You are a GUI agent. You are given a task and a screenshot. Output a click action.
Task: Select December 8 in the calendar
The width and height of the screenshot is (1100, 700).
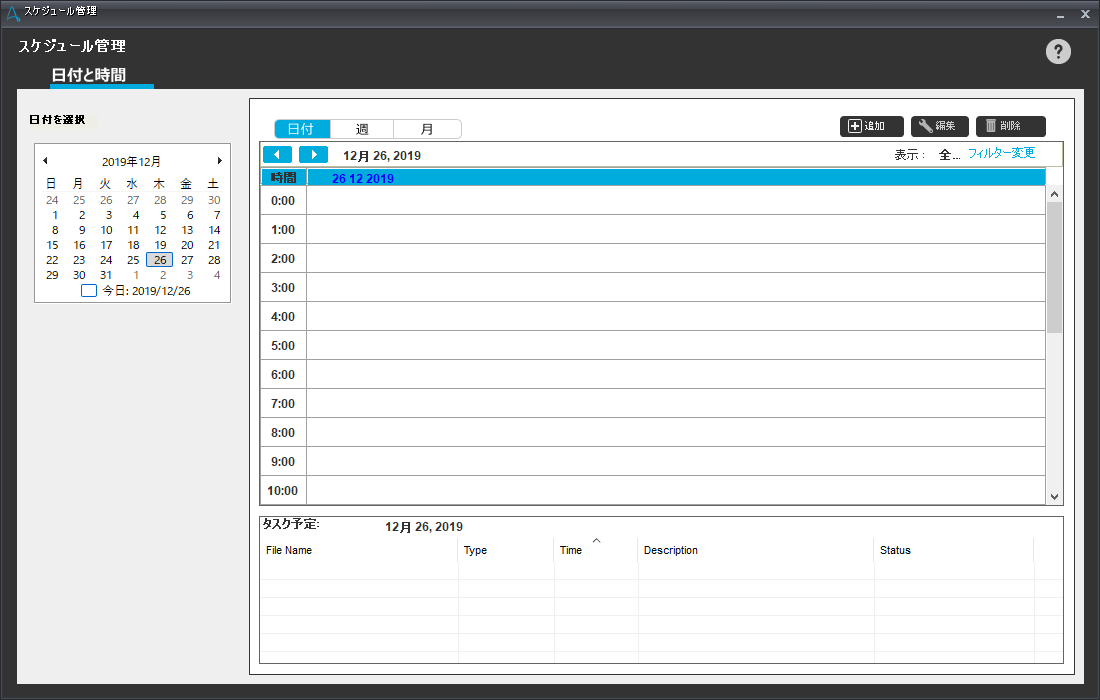55,230
